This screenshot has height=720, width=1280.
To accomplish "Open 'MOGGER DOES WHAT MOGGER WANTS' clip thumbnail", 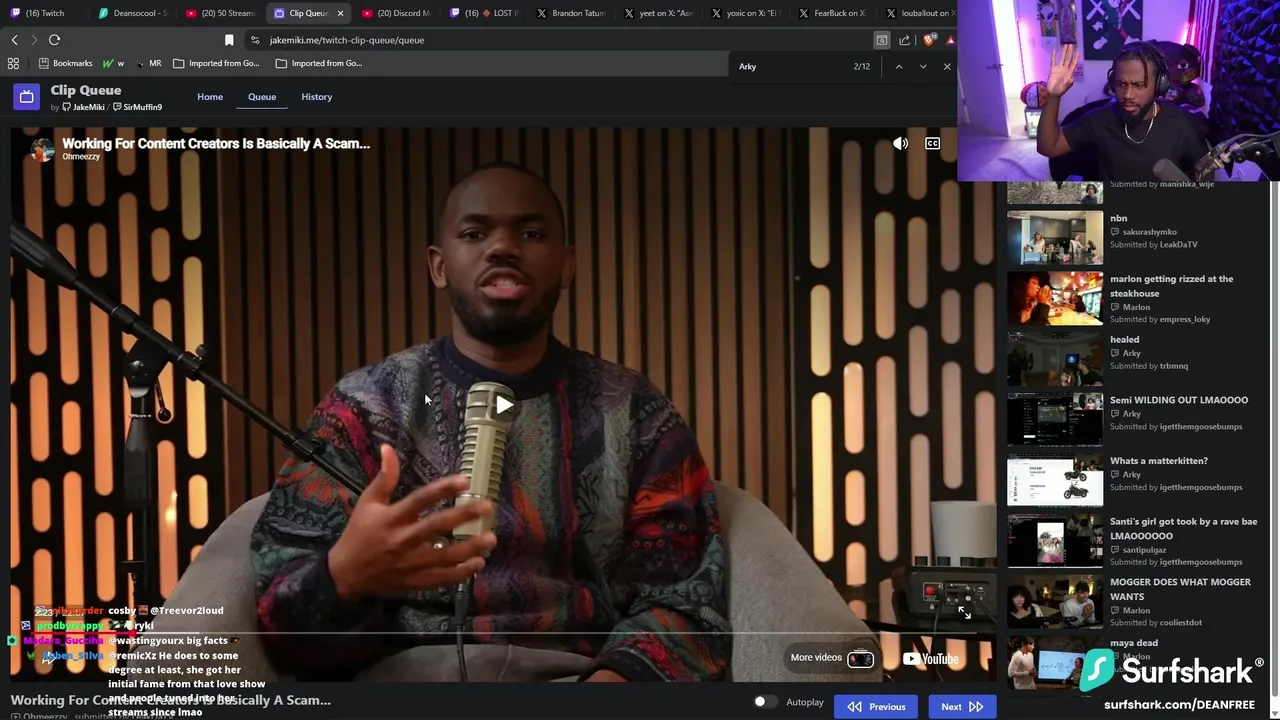I will click(x=1055, y=601).
